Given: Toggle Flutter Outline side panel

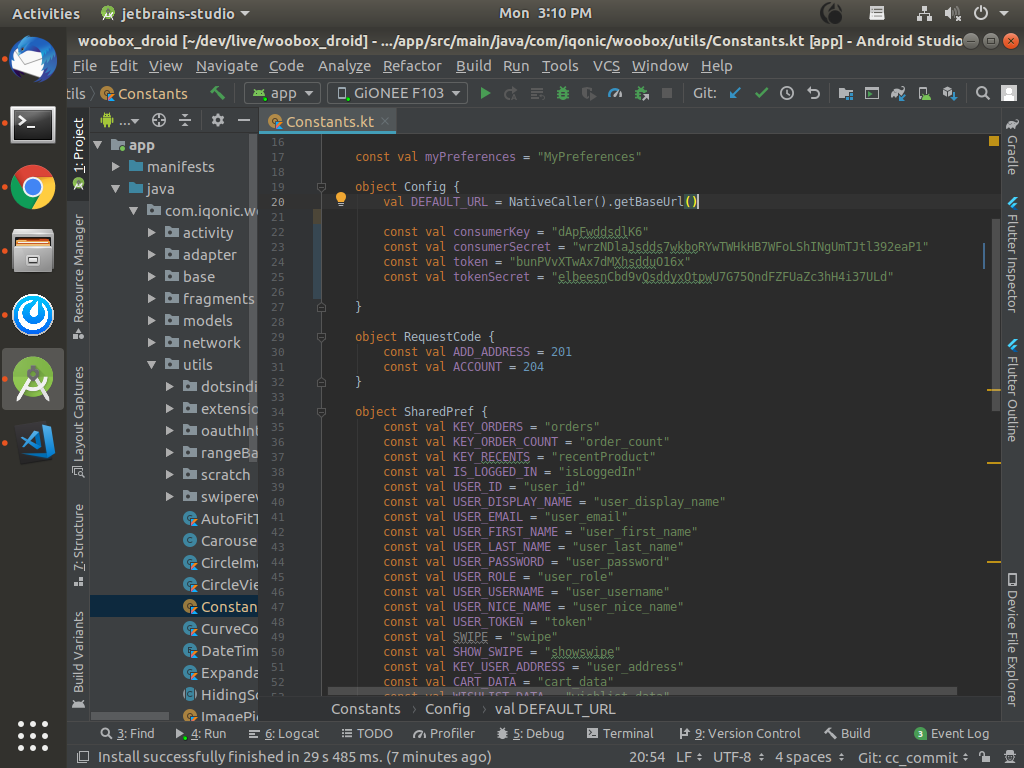Looking at the screenshot, I should click(1012, 391).
